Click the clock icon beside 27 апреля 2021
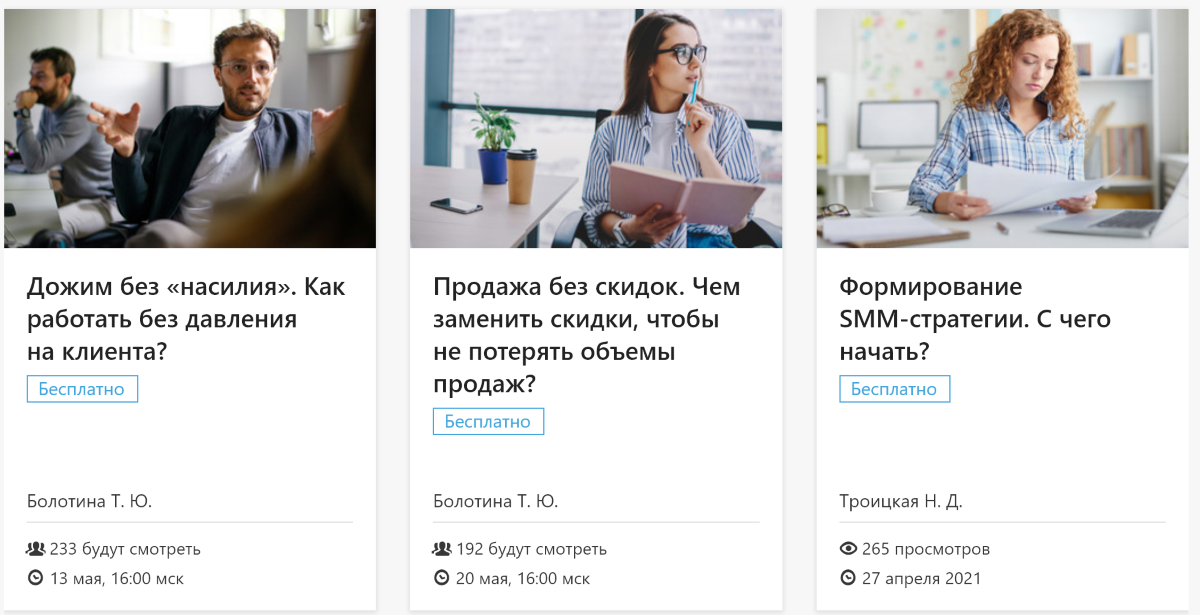This screenshot has width=1200, height=615. [849, 578]
